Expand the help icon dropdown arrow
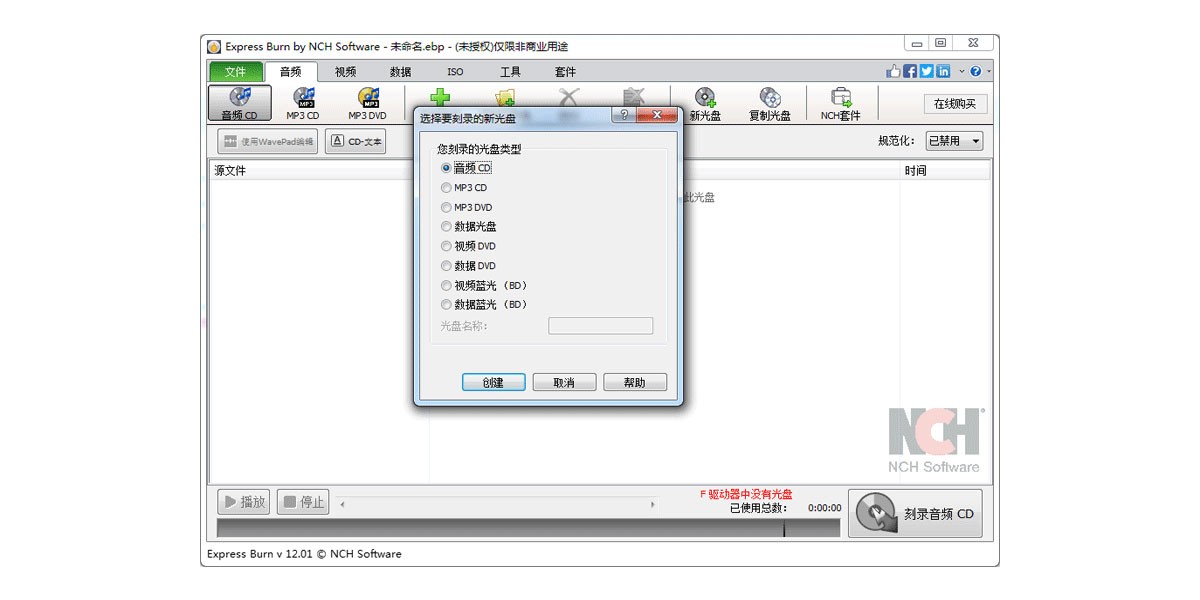 [989, 72]
